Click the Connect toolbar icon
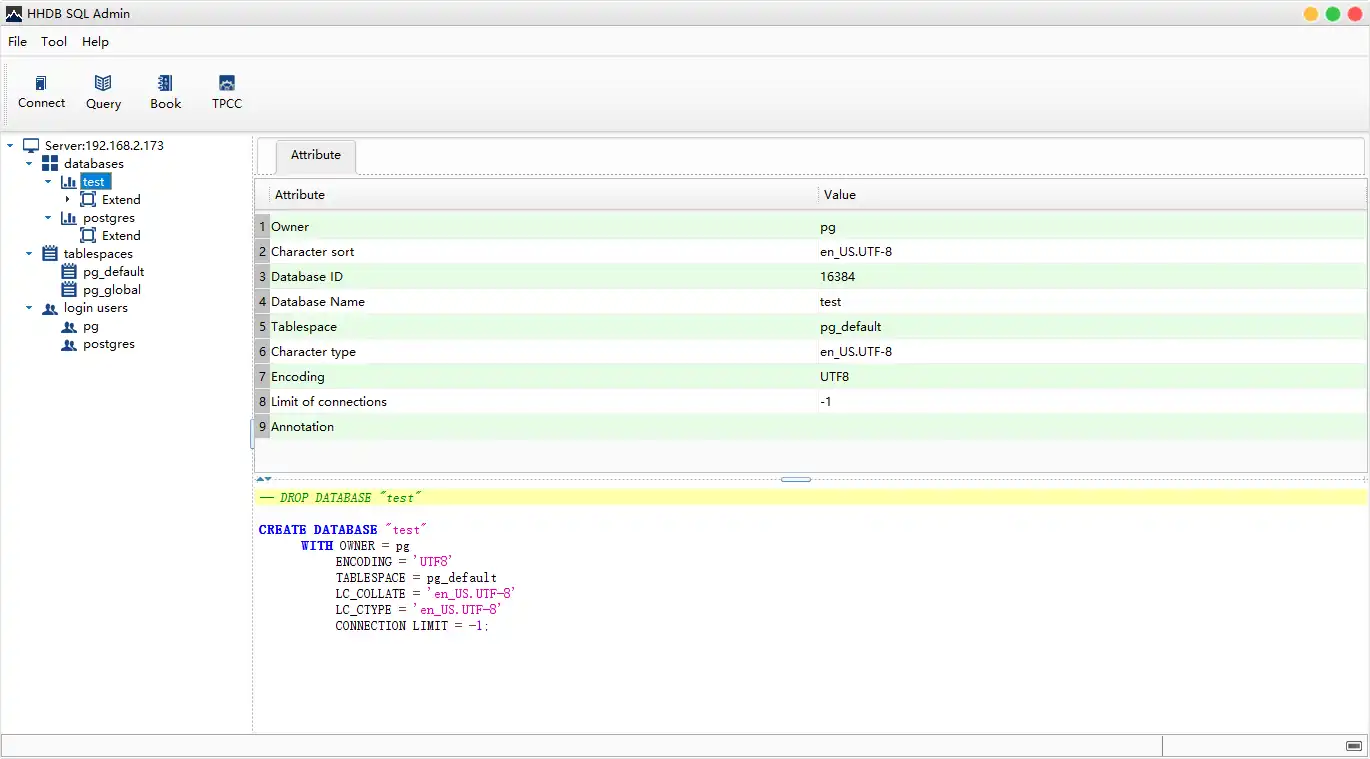Screen dimensions: 1370x759 (41, 84)
